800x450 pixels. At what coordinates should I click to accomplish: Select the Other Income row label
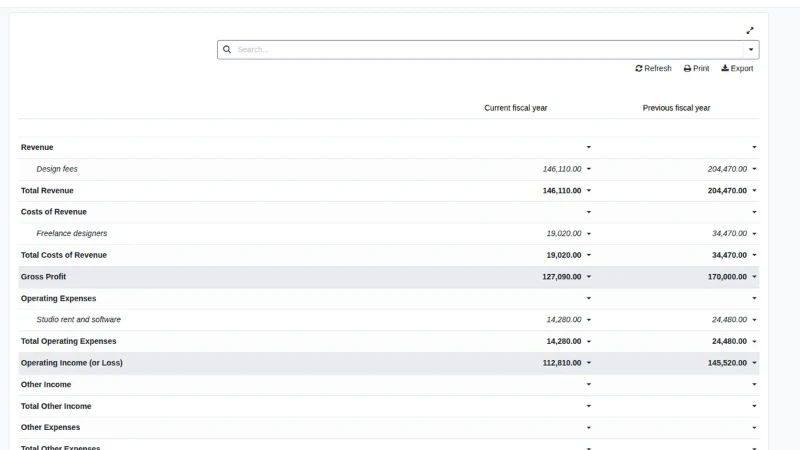click(x=46, y=385)
